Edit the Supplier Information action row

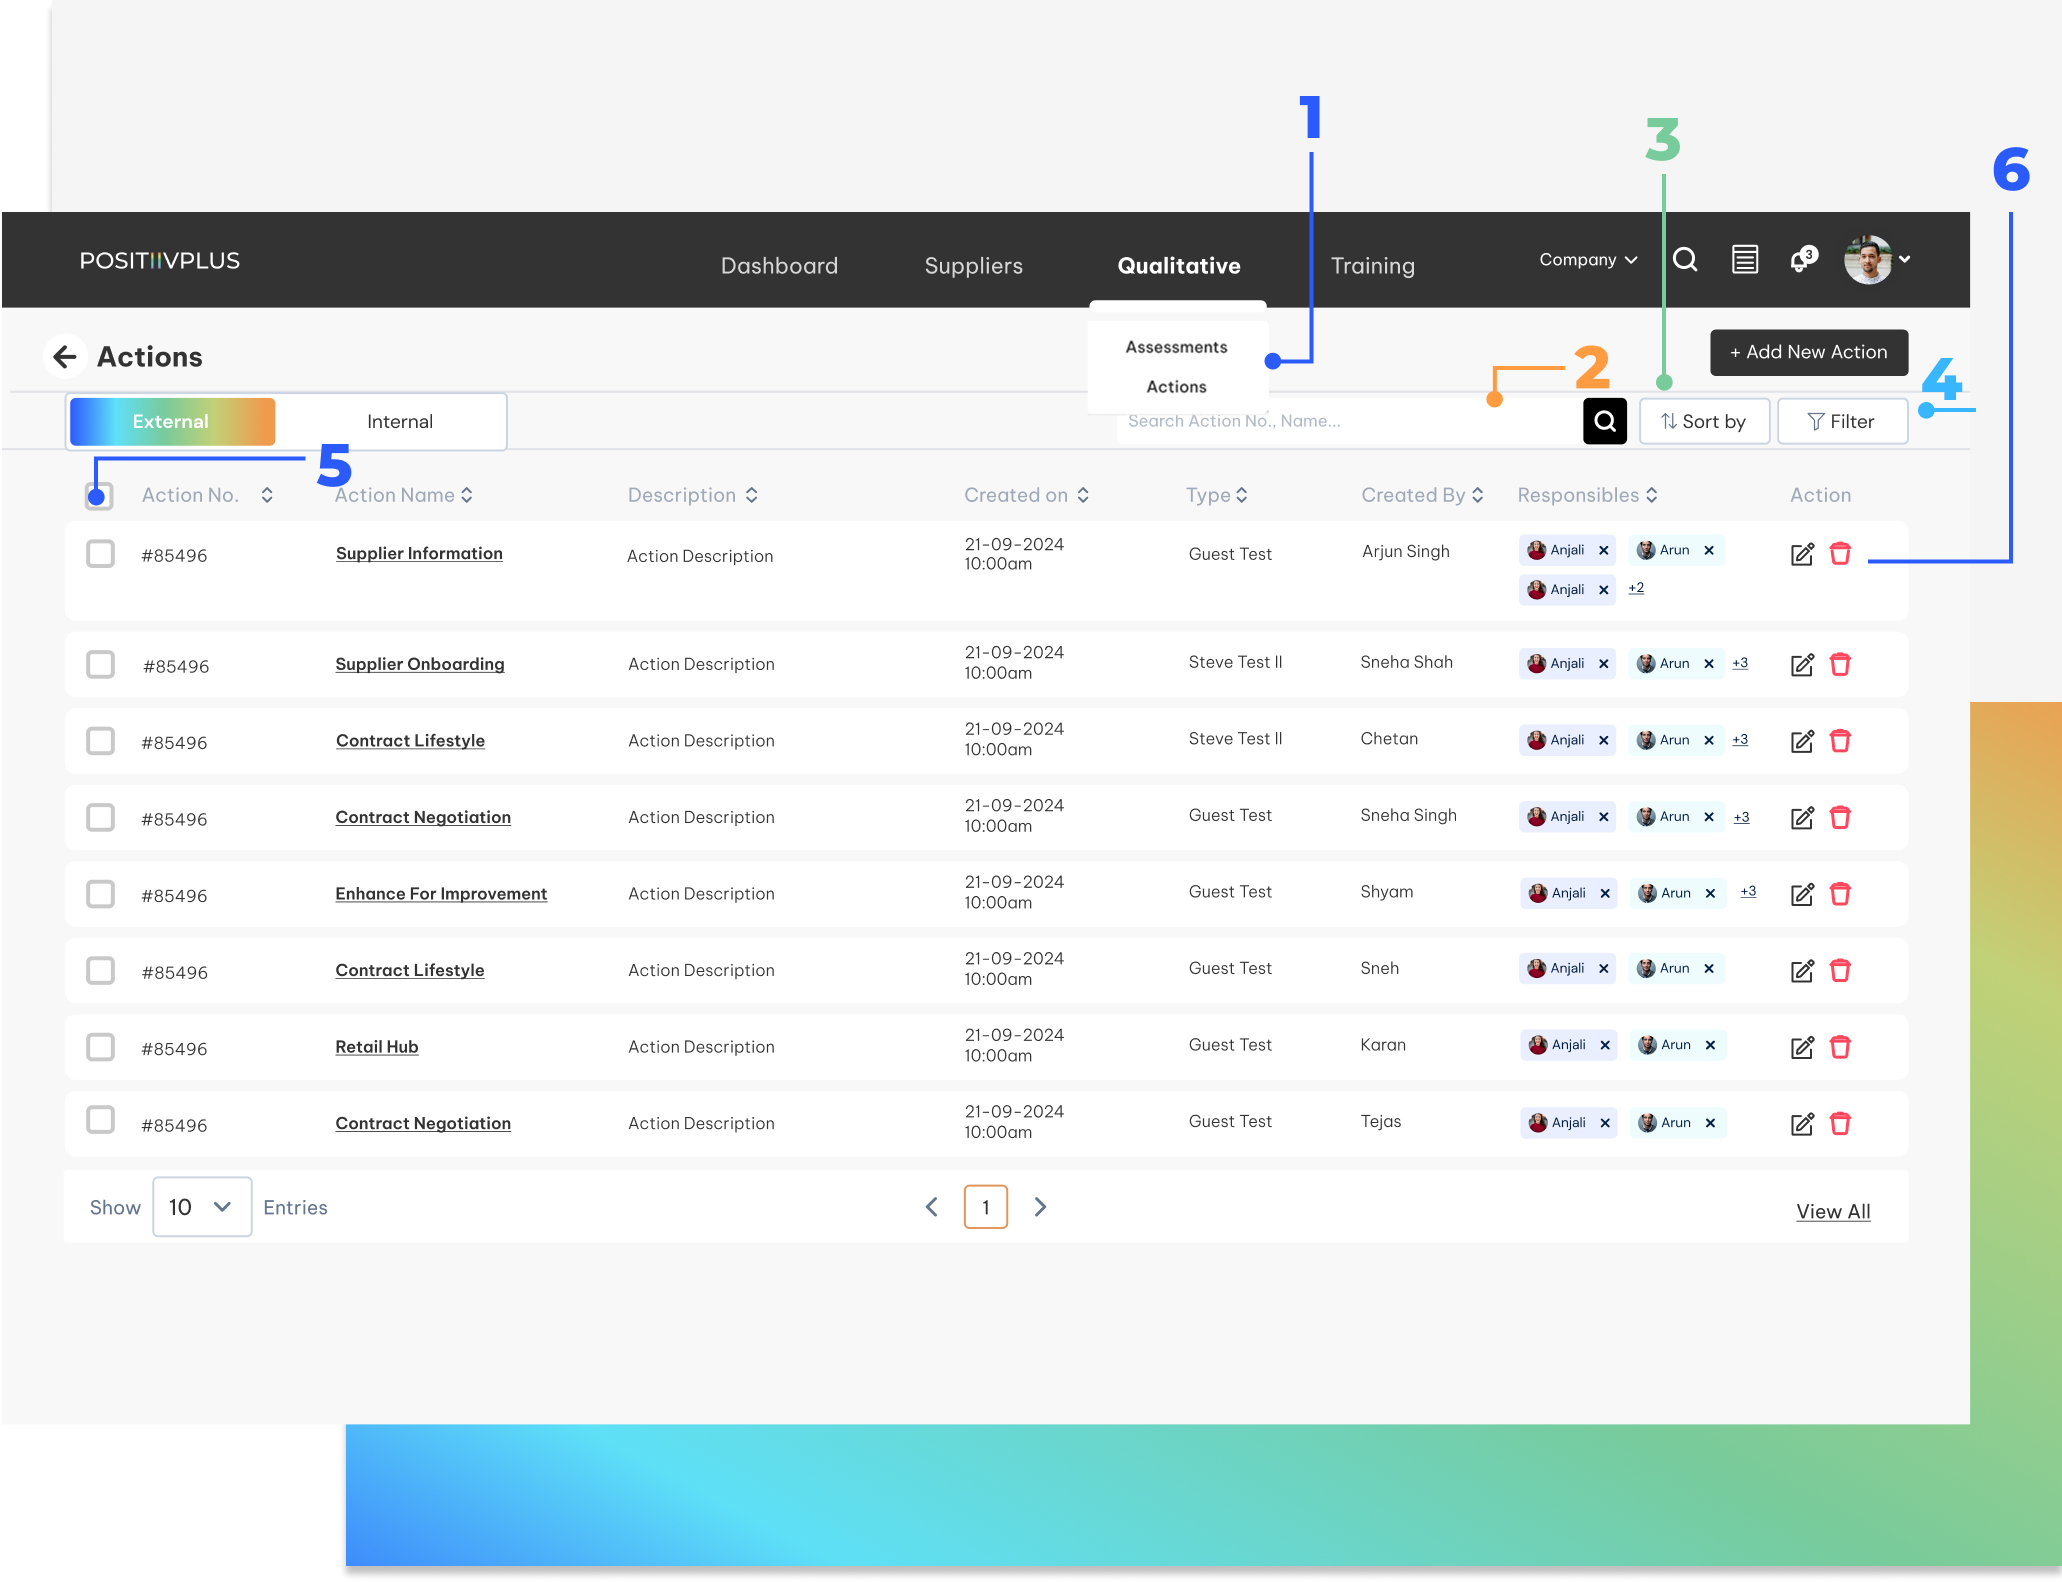pos(1802,554)
